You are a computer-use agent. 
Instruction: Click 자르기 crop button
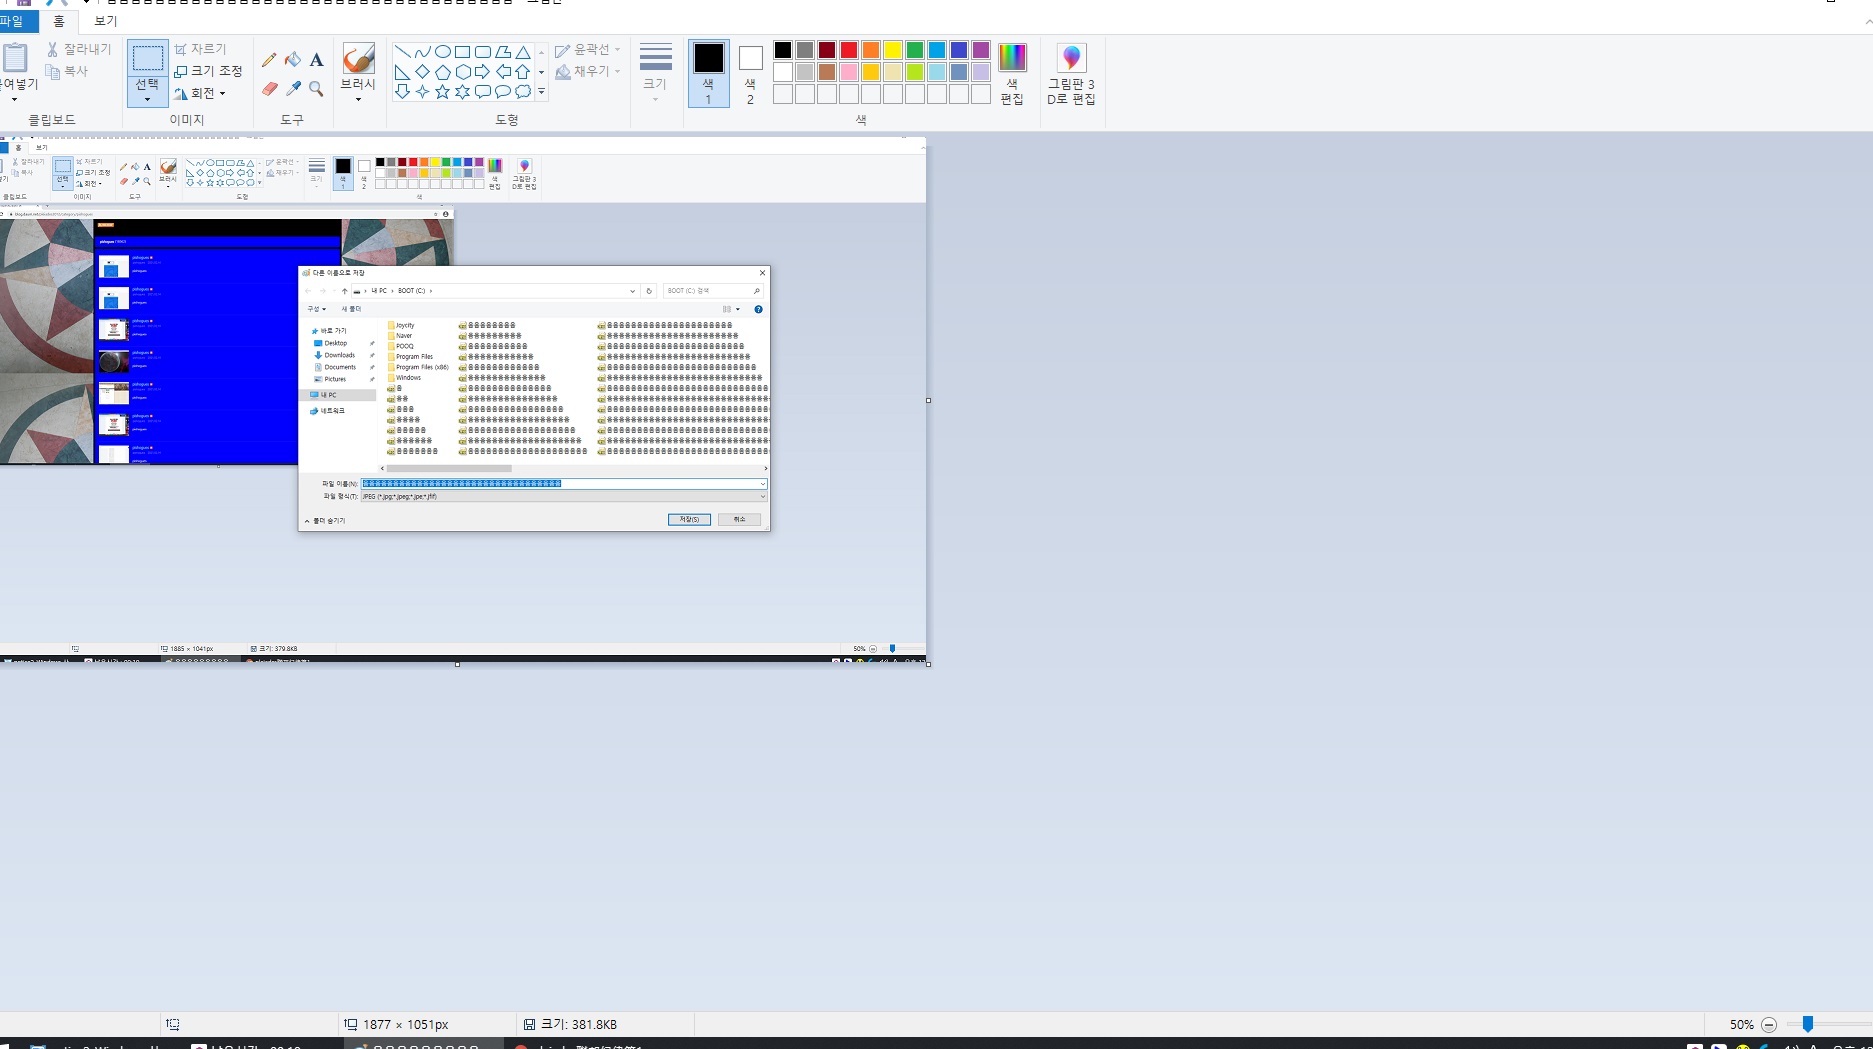201,49
